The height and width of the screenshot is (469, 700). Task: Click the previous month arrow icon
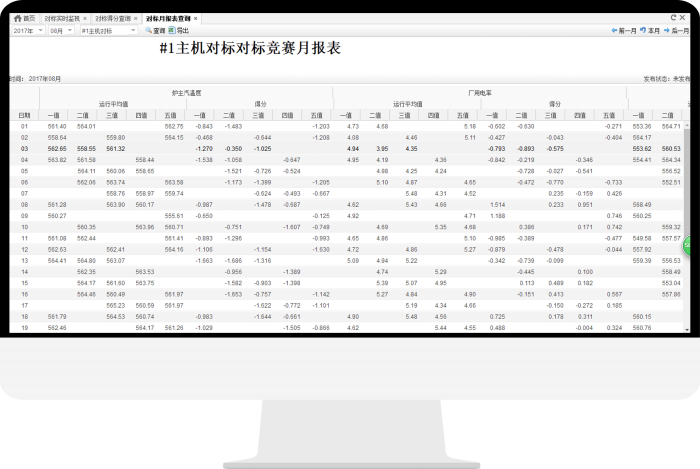pos(614,31)
